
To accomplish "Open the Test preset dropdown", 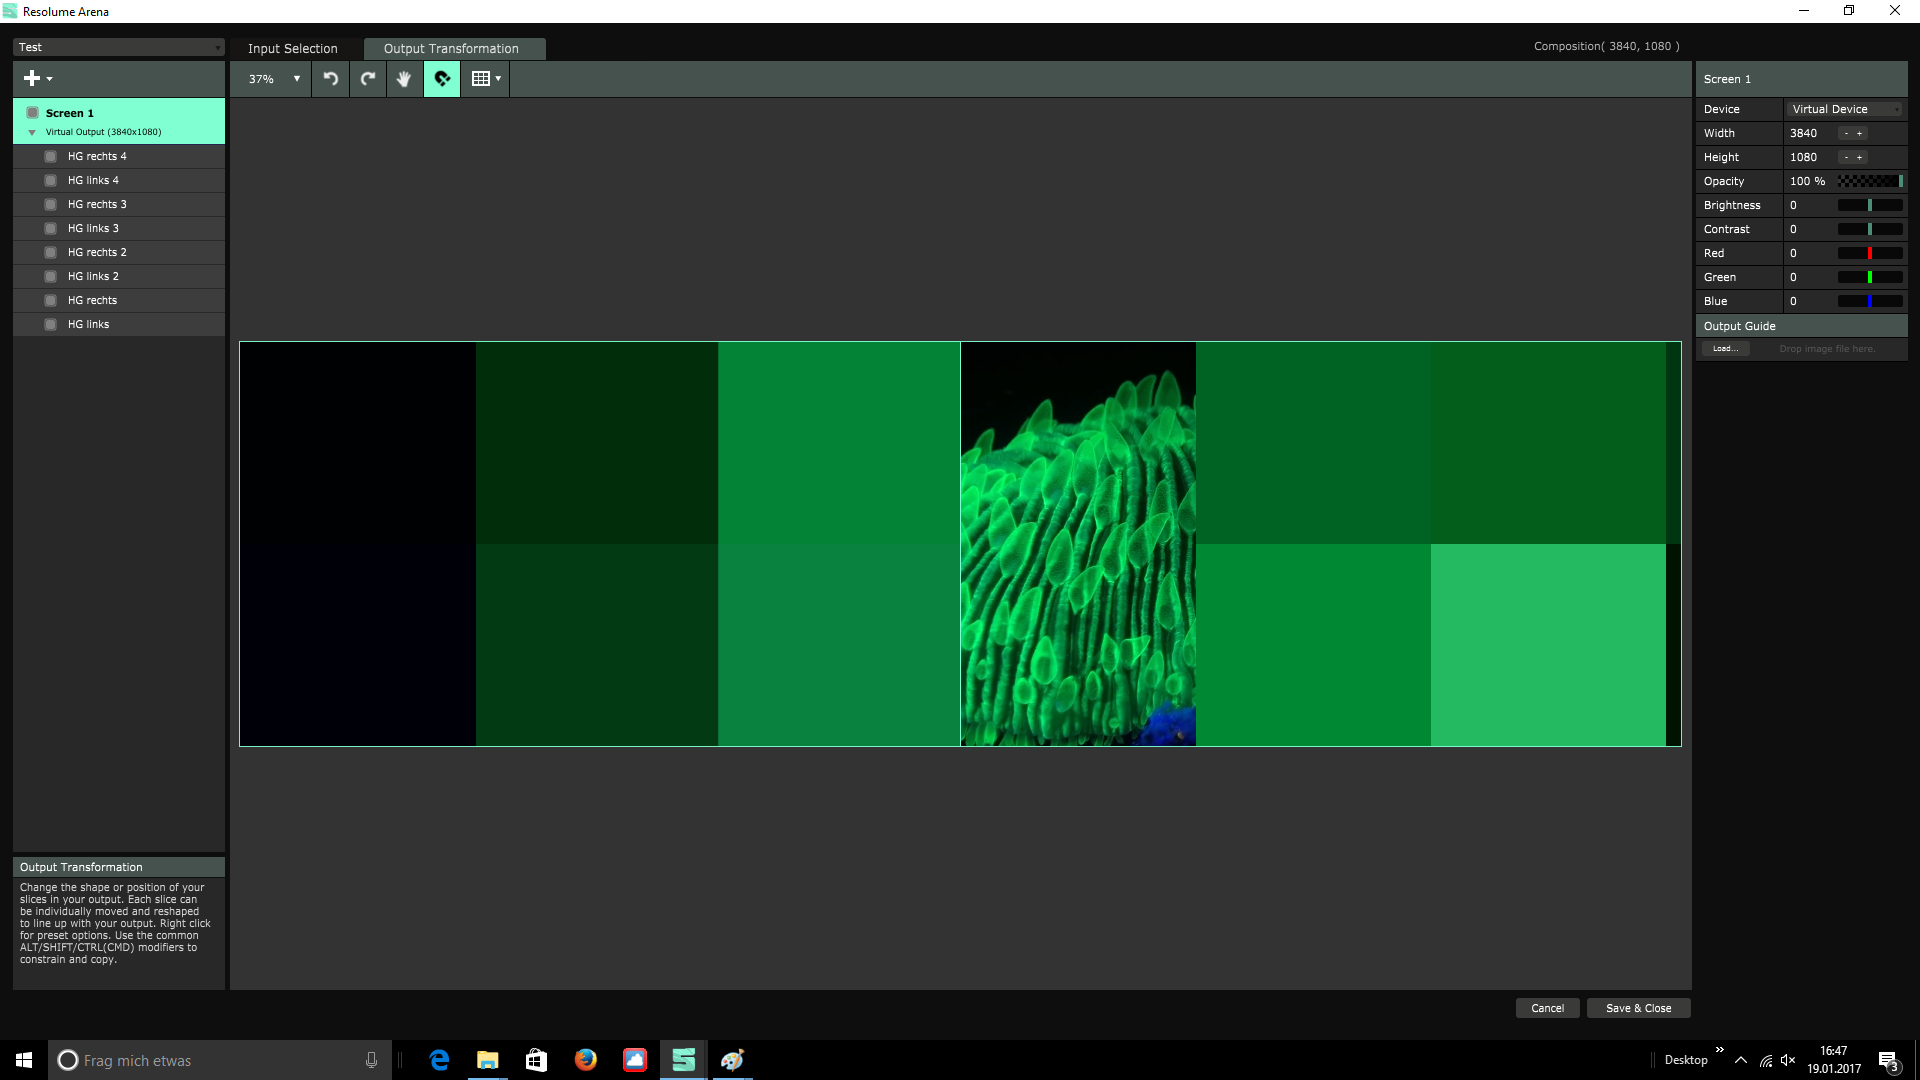I will (x=118, y=47).
